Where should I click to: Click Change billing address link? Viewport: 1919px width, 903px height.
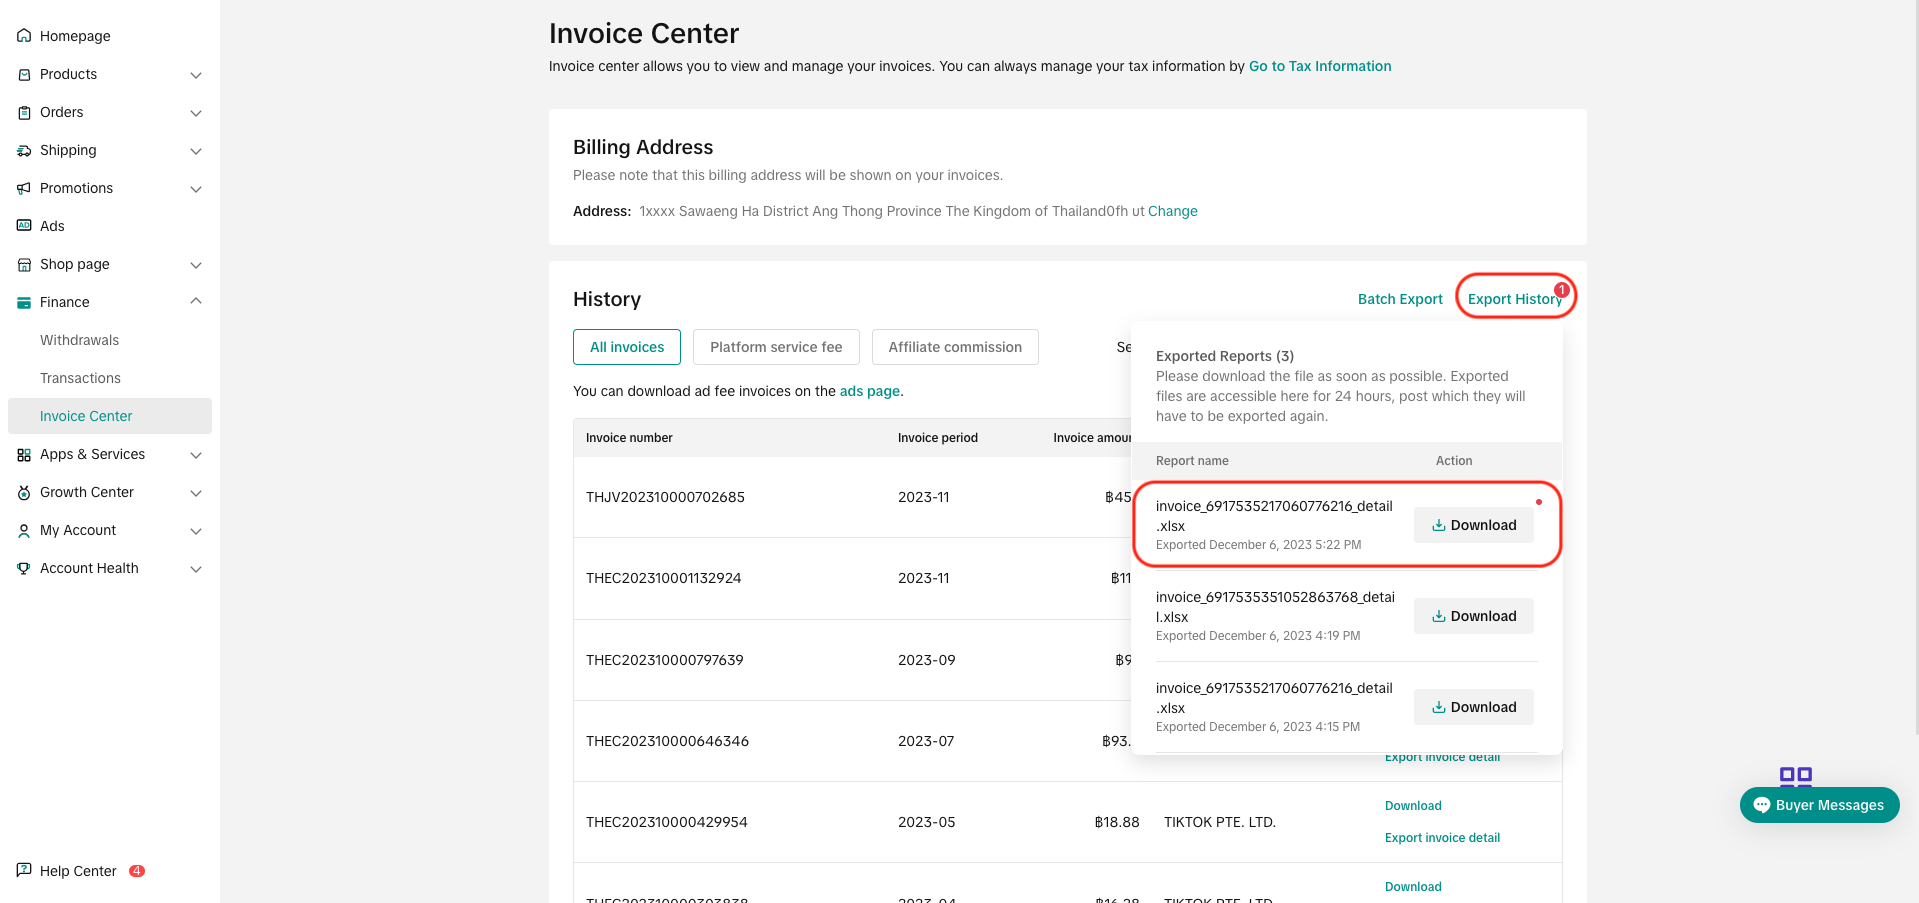tap(1172, 211)
